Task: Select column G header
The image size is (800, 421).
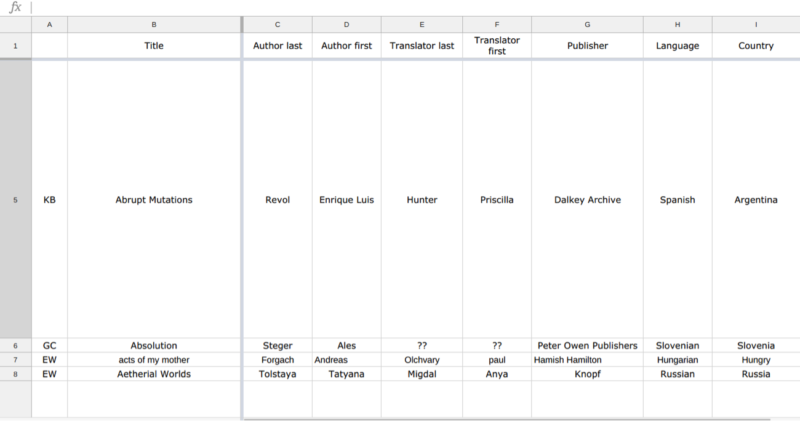Action: [x=587, y=24]
